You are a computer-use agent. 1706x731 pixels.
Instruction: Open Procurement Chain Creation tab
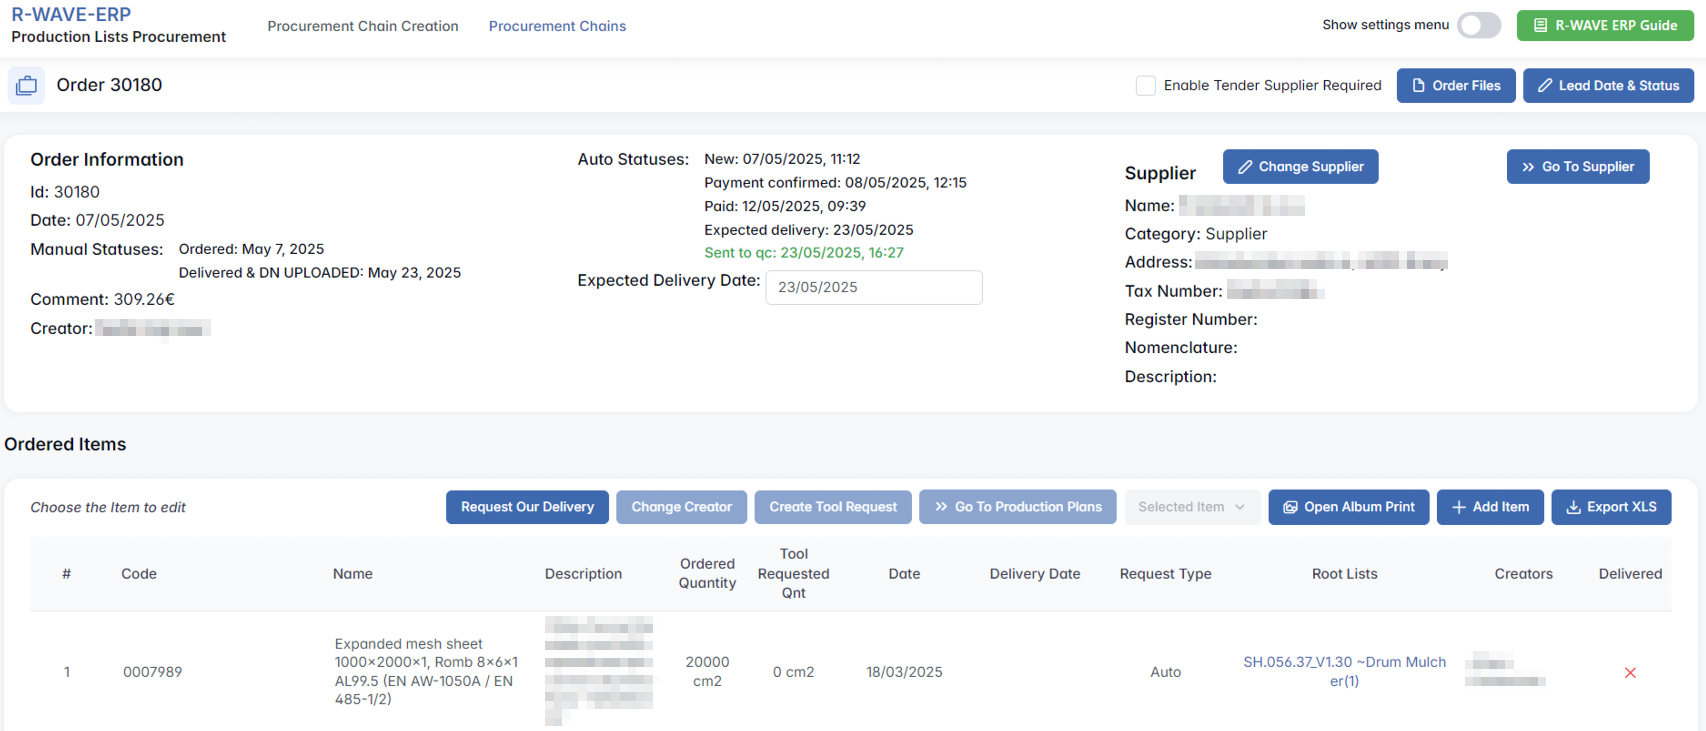pyautogui.click(x=363, y=26)
